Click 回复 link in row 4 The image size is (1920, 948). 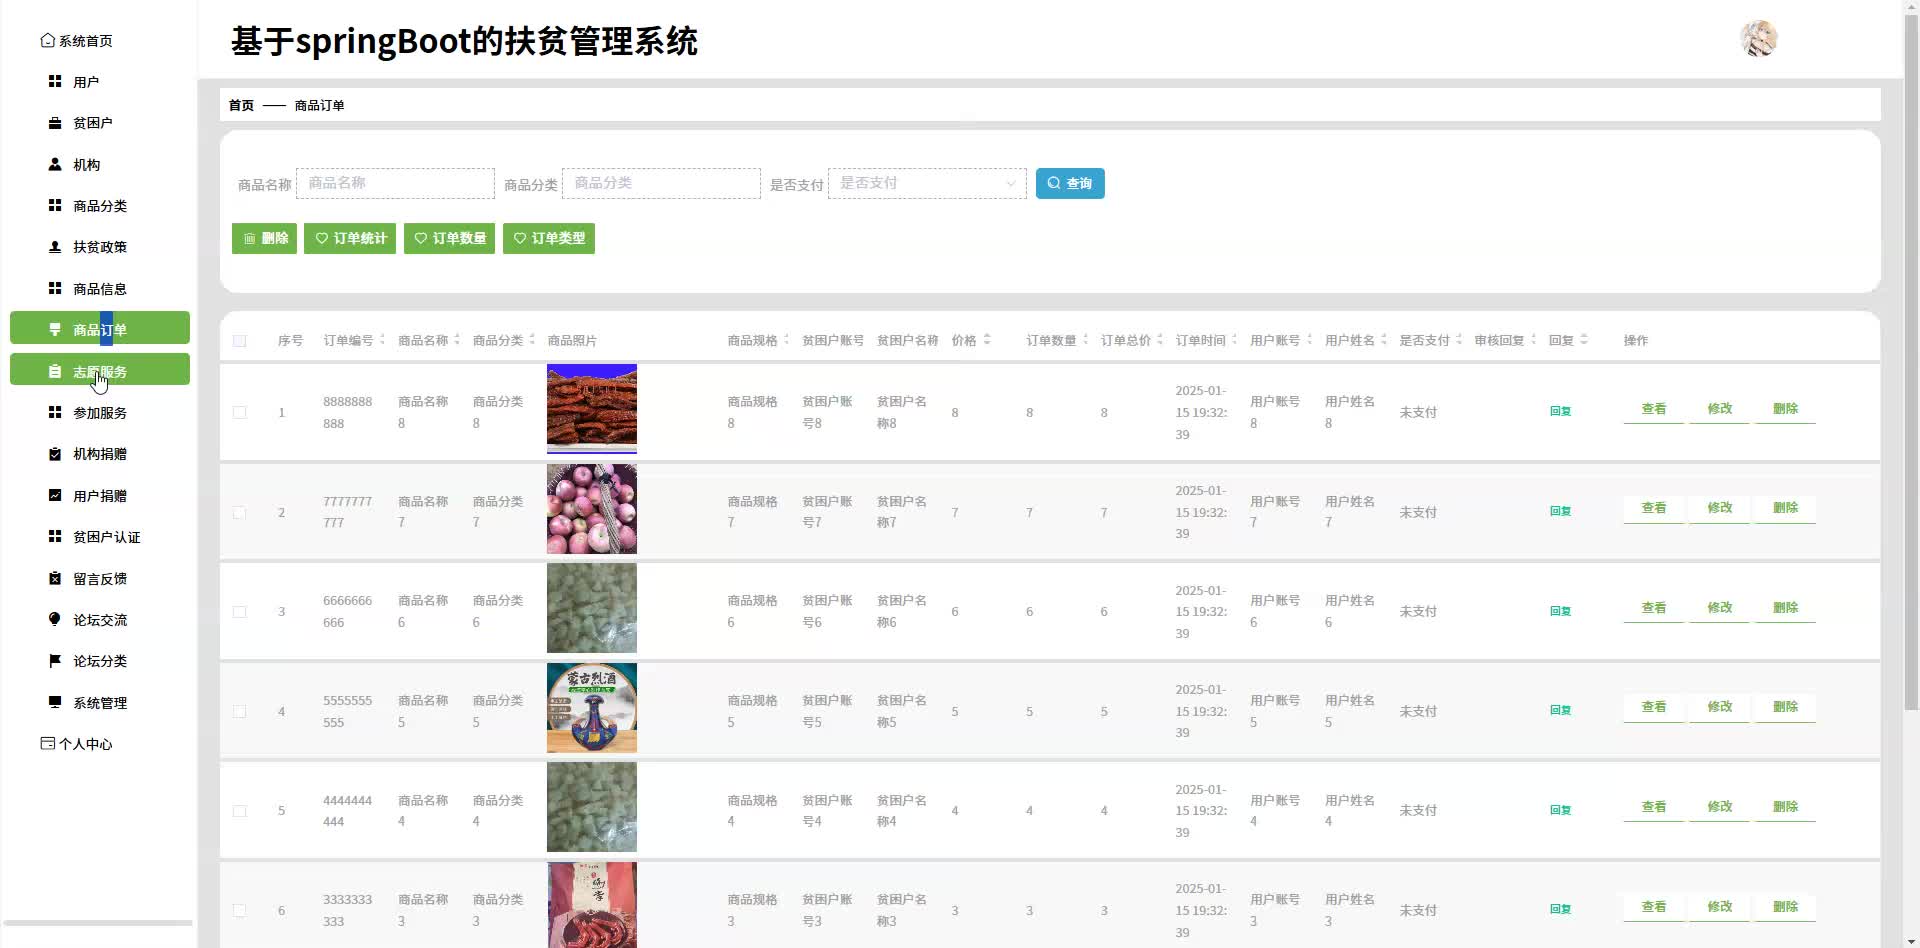1560,710
